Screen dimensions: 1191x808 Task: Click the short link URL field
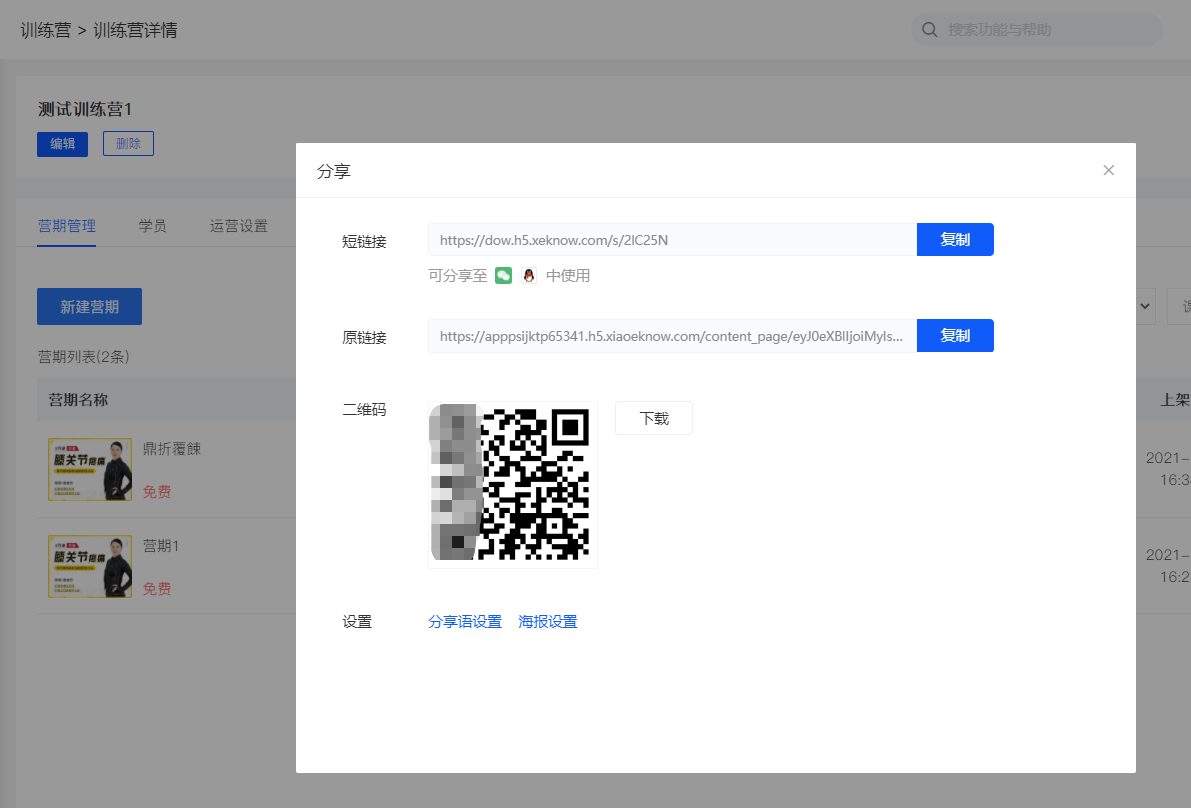click(x=672, y=240)
